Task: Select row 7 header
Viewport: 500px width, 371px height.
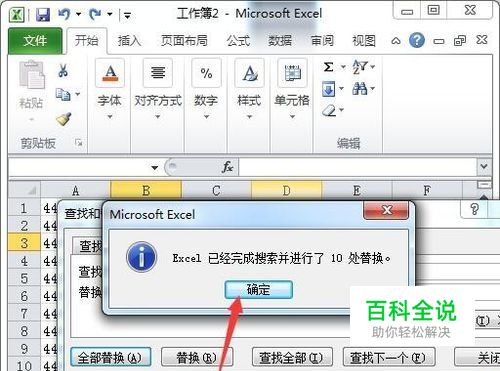Action: pyautogui.click(x=24, y=313)
